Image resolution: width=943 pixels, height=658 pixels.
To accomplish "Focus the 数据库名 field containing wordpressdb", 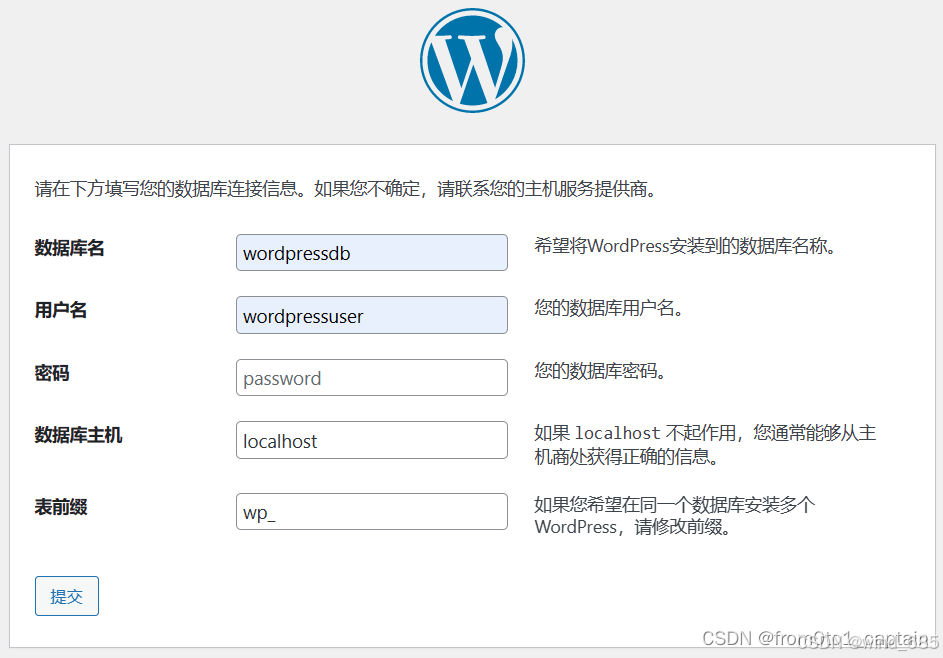I will [372, 253].
